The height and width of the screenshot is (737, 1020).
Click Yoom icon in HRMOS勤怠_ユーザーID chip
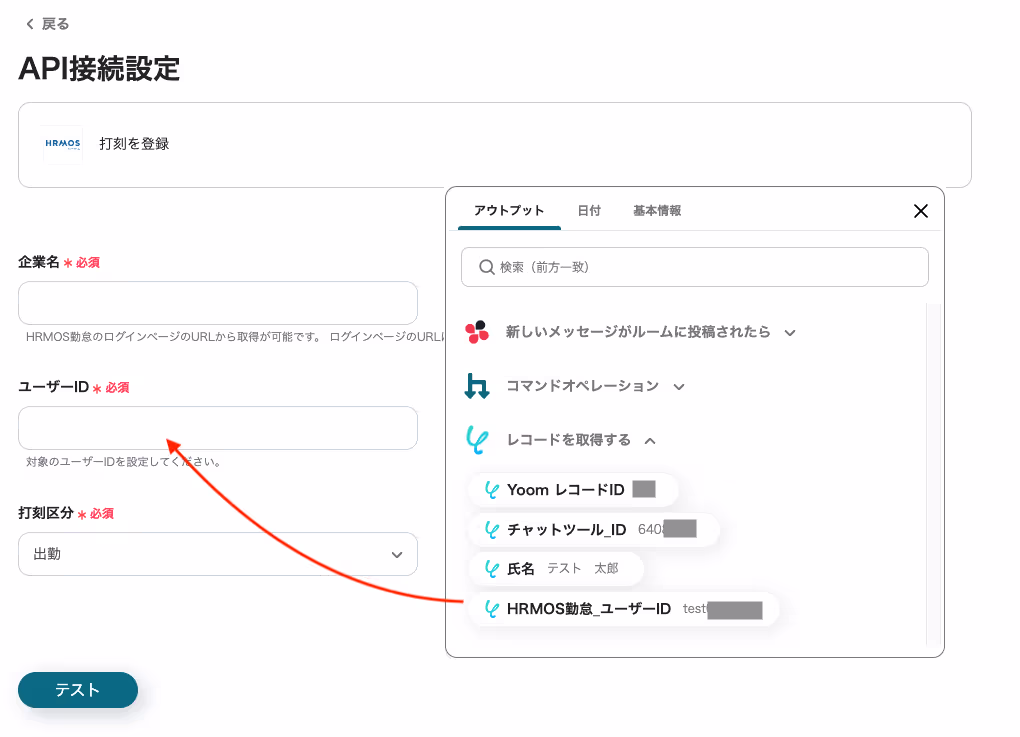[492, 609]
